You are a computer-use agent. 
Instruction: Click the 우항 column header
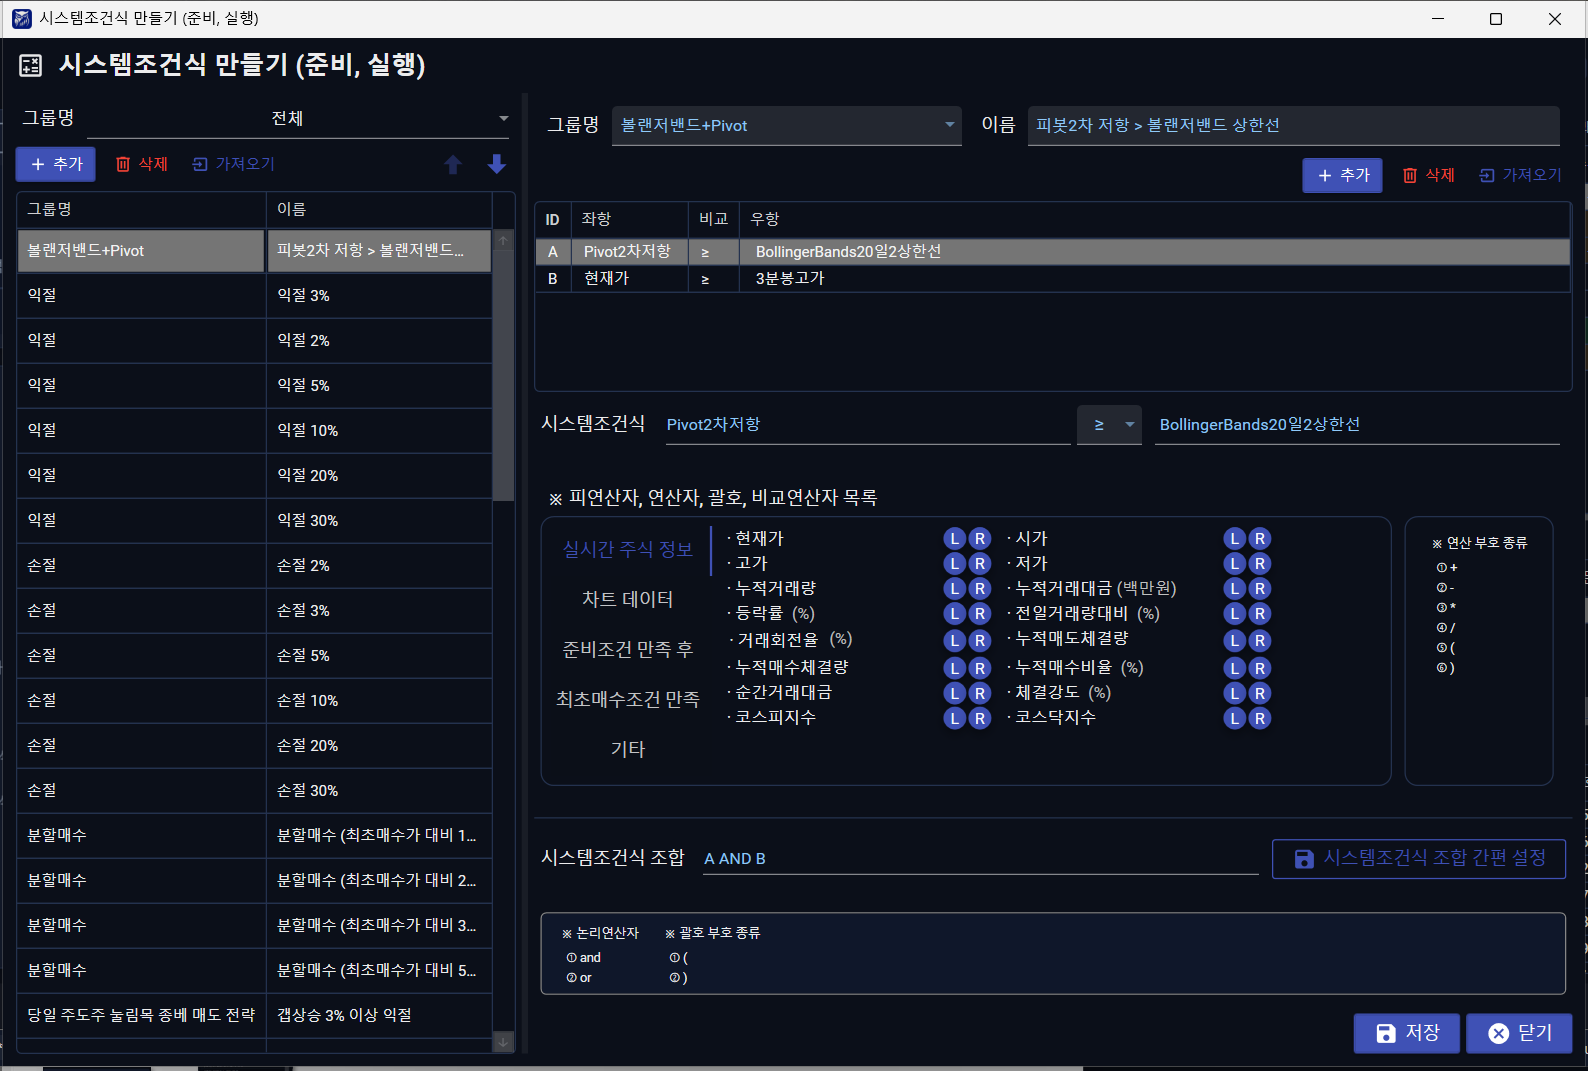(1155, 220)
